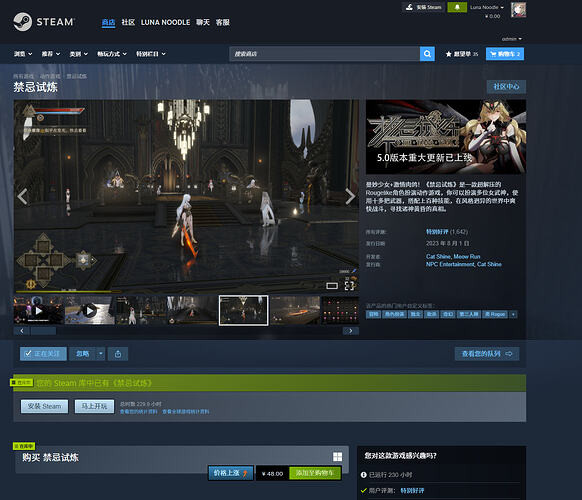Click the green 添加至购物车 button
This screenshot has height=500, width=582.
[x=315, y=473]
